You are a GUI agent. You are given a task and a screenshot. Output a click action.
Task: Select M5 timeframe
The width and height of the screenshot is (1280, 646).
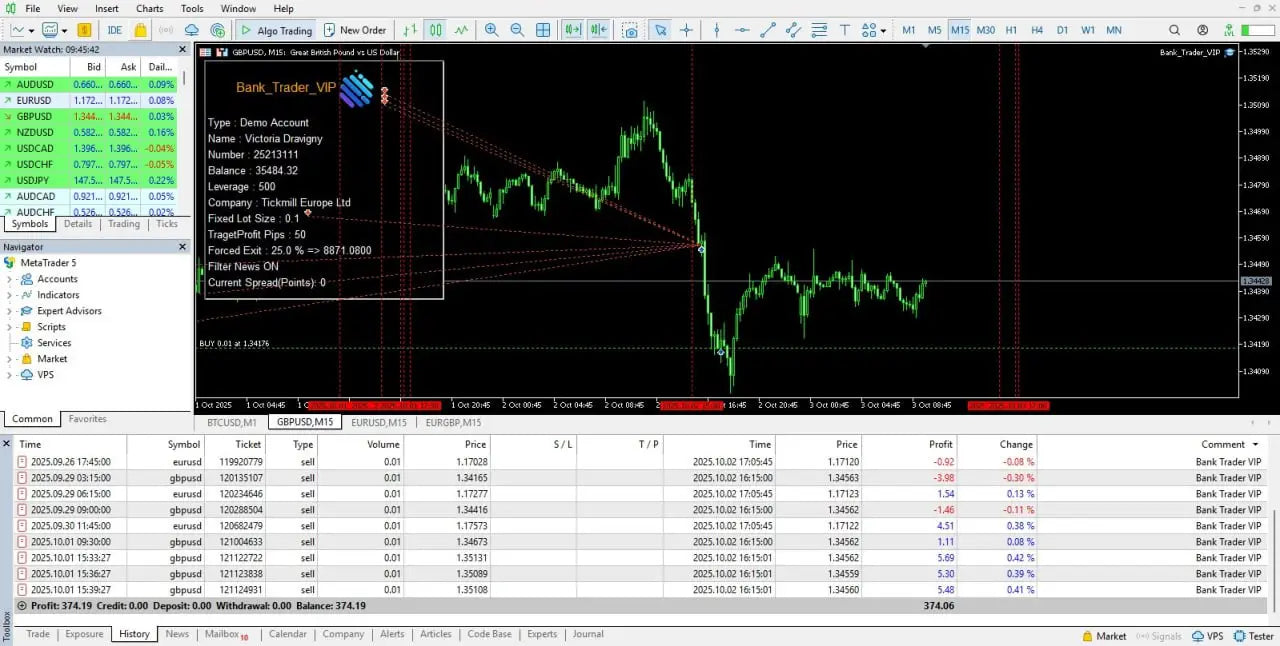point(935,30)
